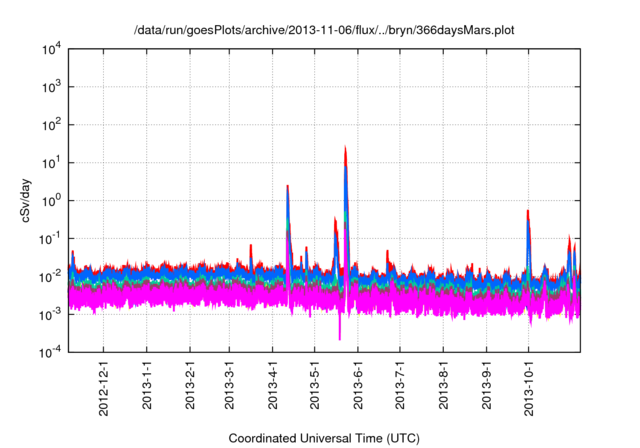The width and height of the screenshot is (640, 448).
Task: Click the 10^0 y-axis tick label
Action: click(x=51, y=201)
